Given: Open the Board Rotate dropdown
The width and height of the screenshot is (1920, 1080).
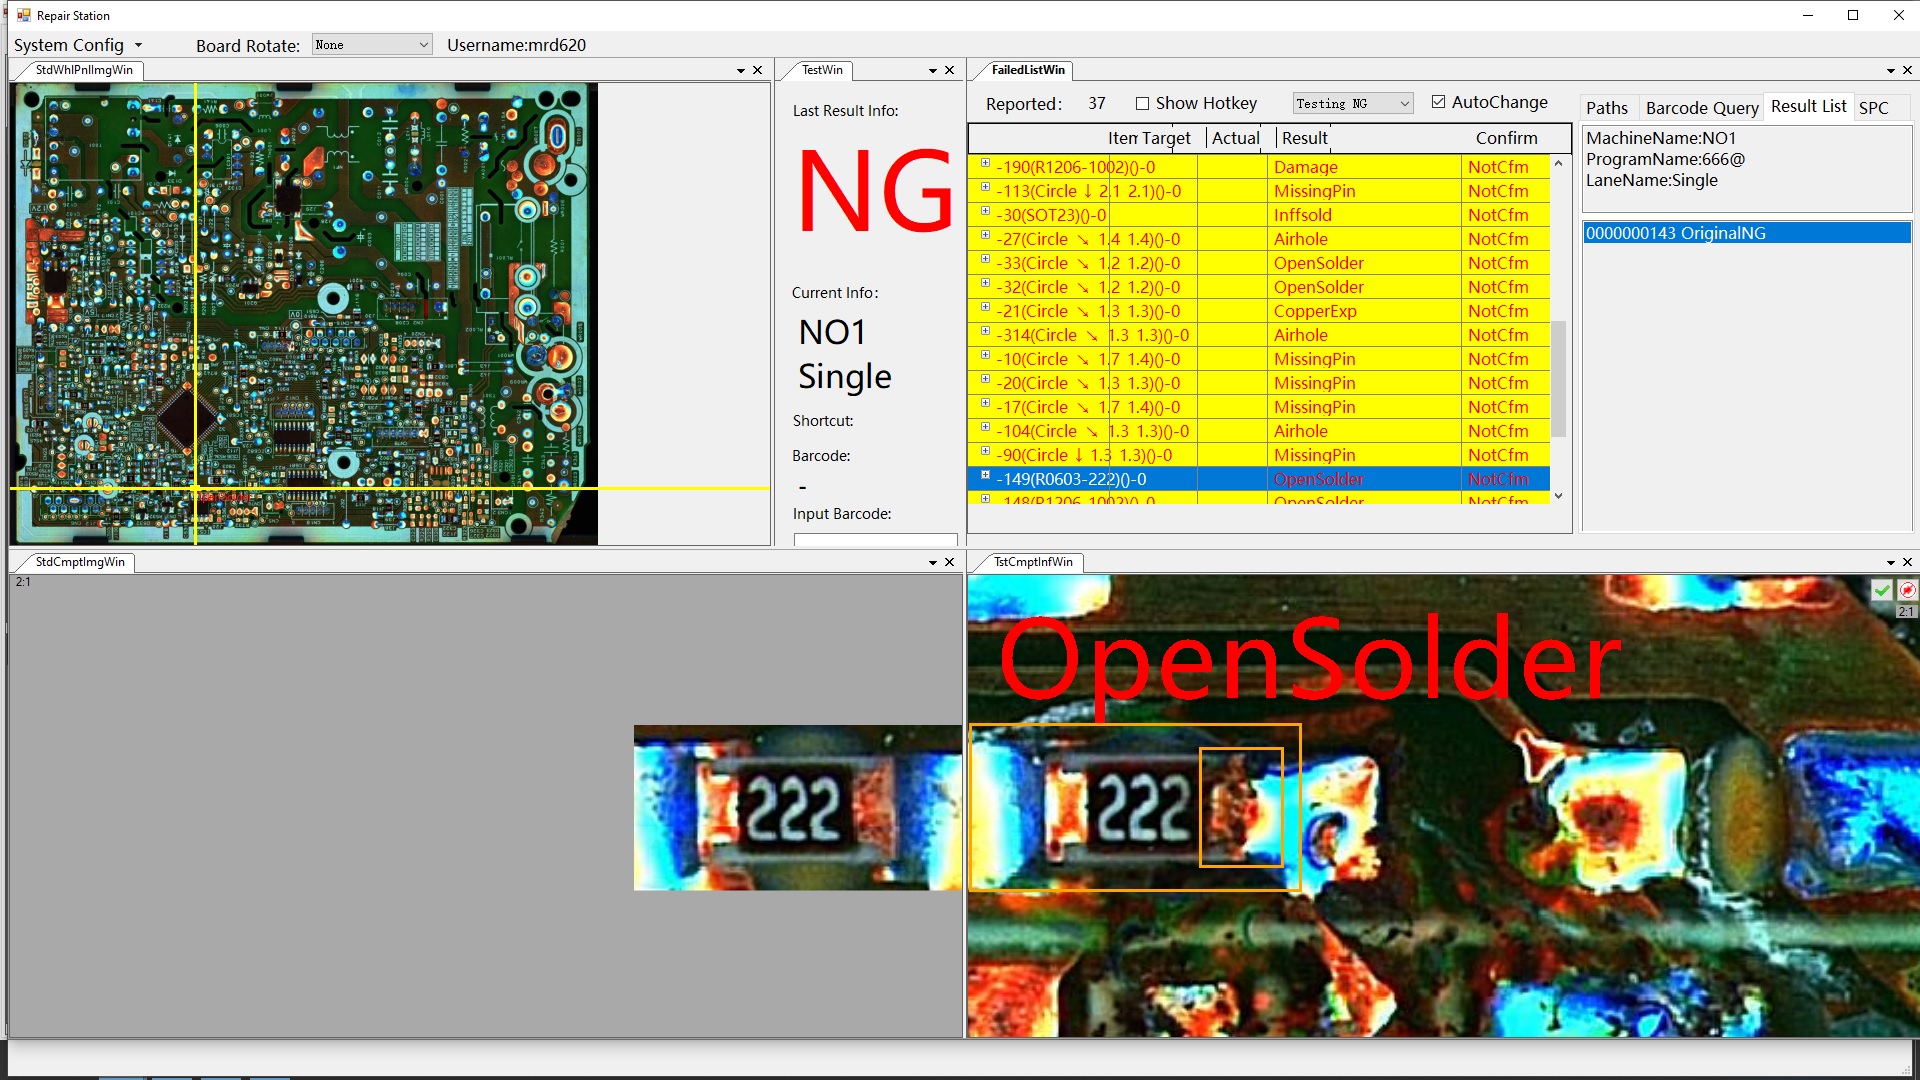Looking at the screenshot, I should click(x=371, y=45).
